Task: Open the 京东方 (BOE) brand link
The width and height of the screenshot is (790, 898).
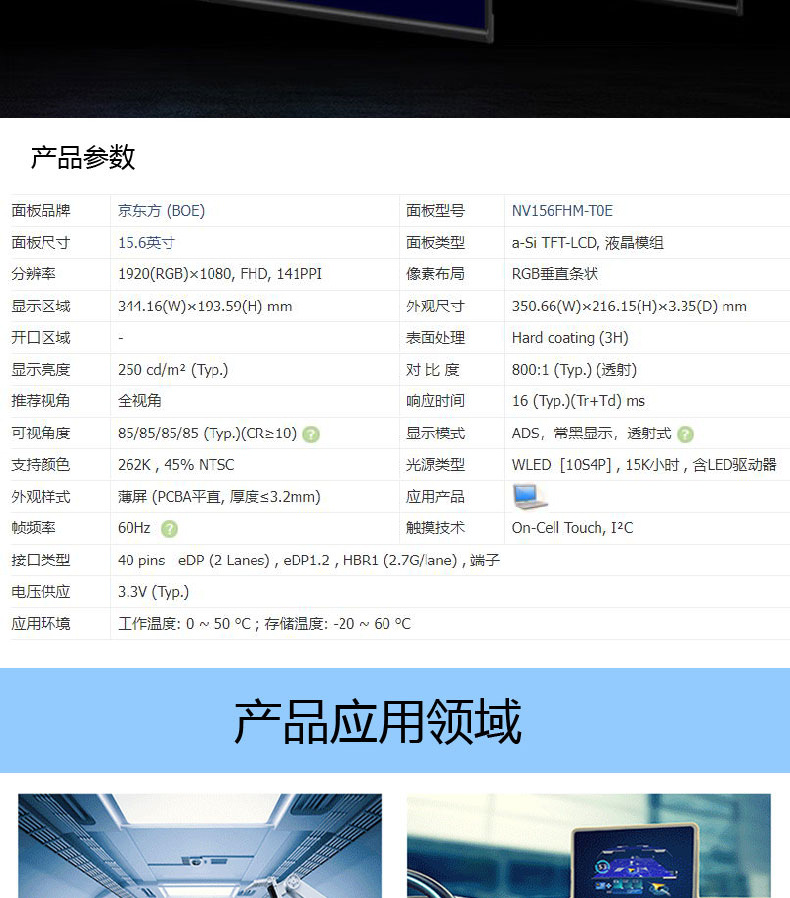Action: pyautogui.click(x=162, y=211)
